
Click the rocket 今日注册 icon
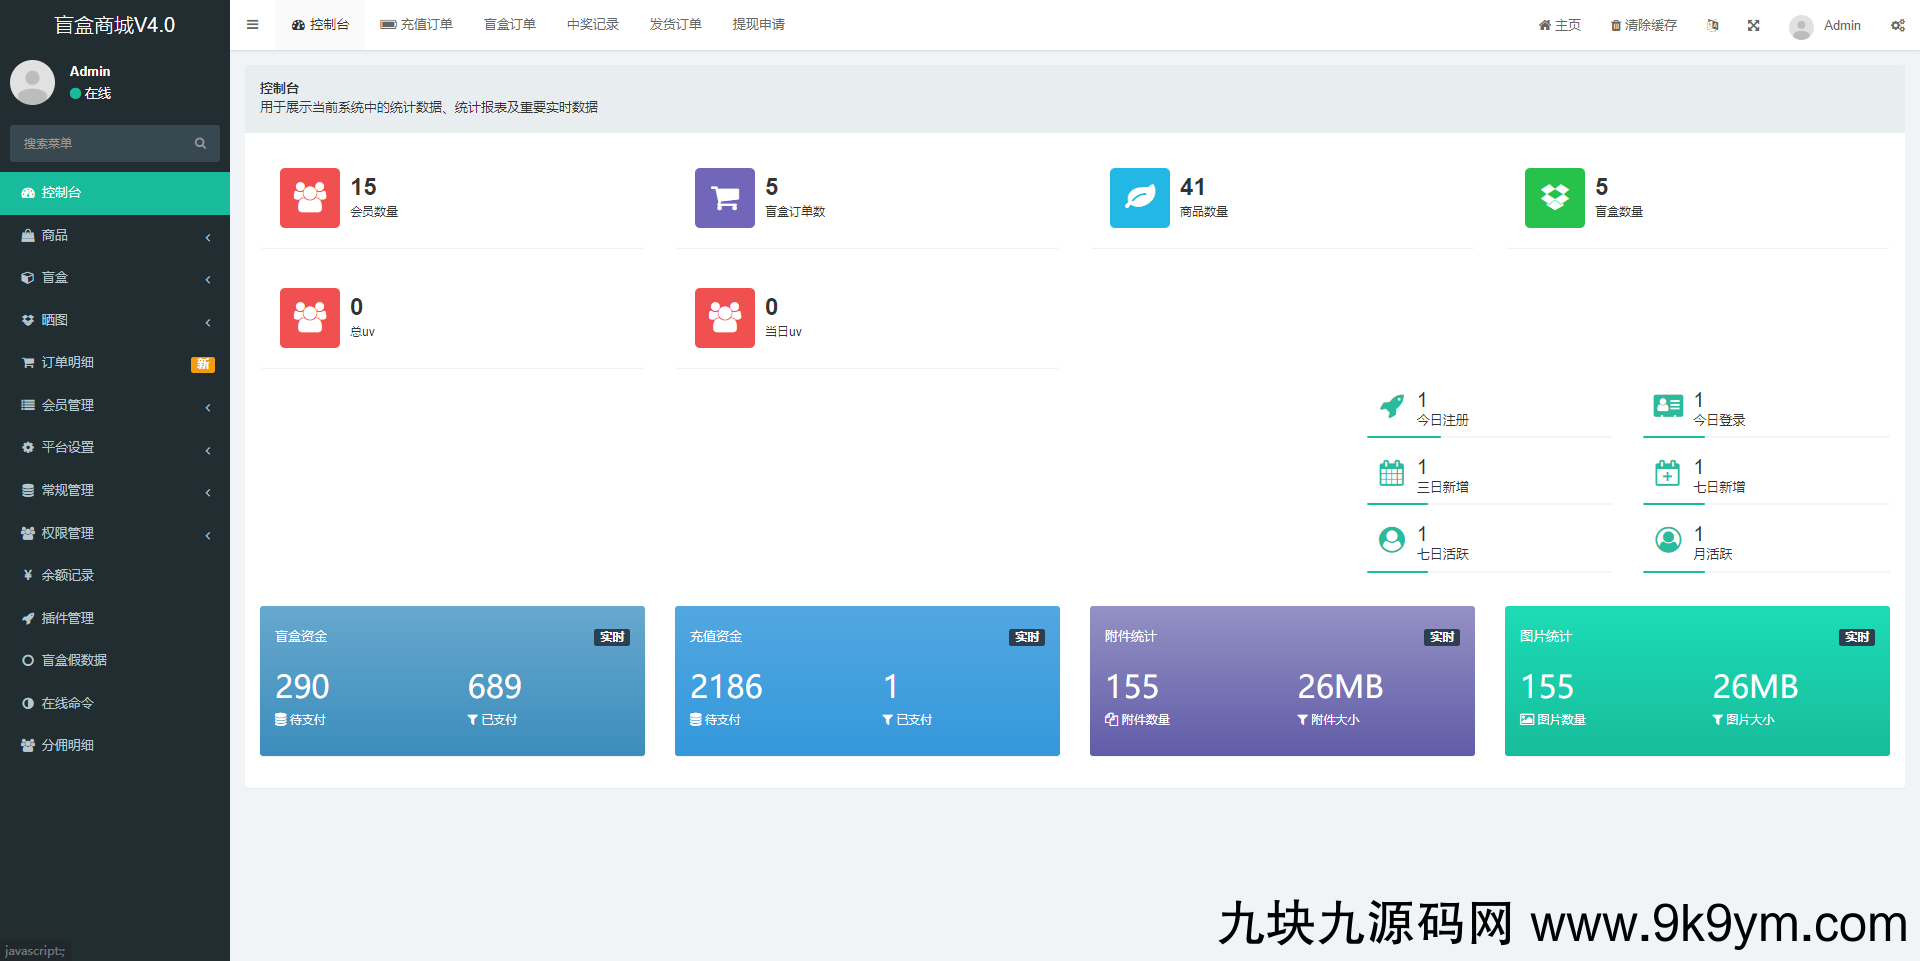(x=1391, y=406)
